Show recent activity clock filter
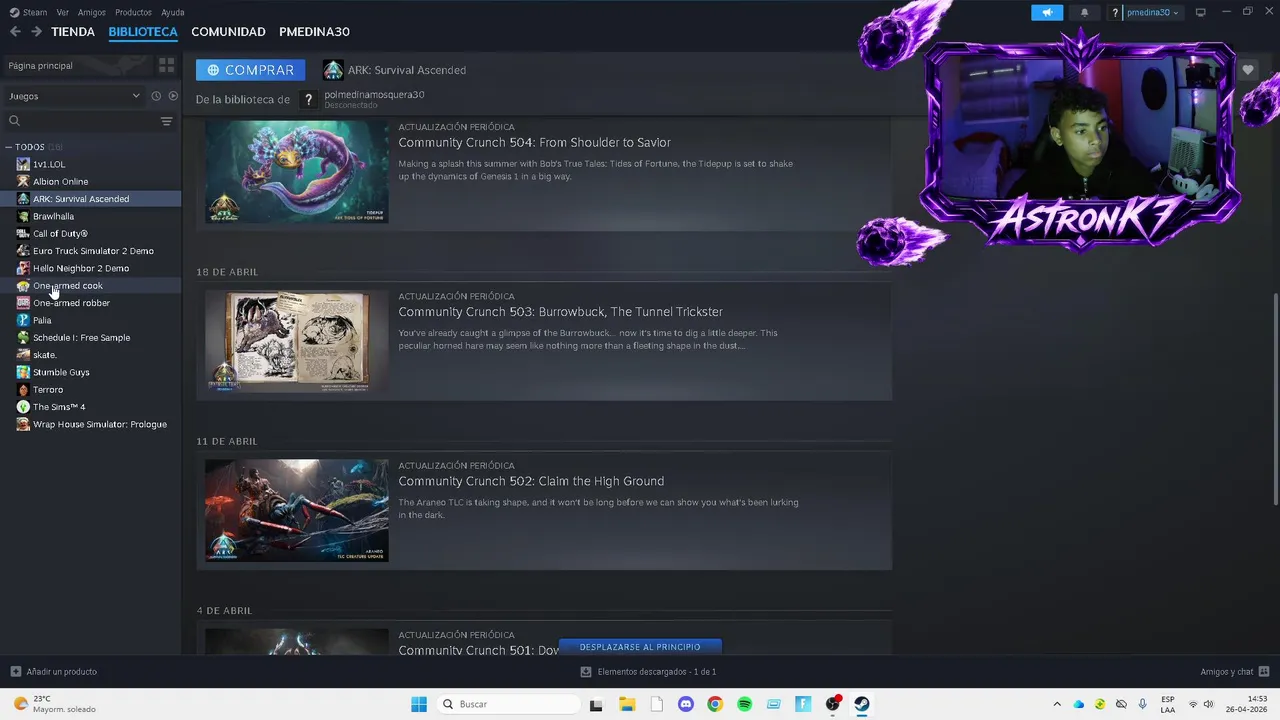The height and width of the screenshot is (720, 1280). [156, 96]
